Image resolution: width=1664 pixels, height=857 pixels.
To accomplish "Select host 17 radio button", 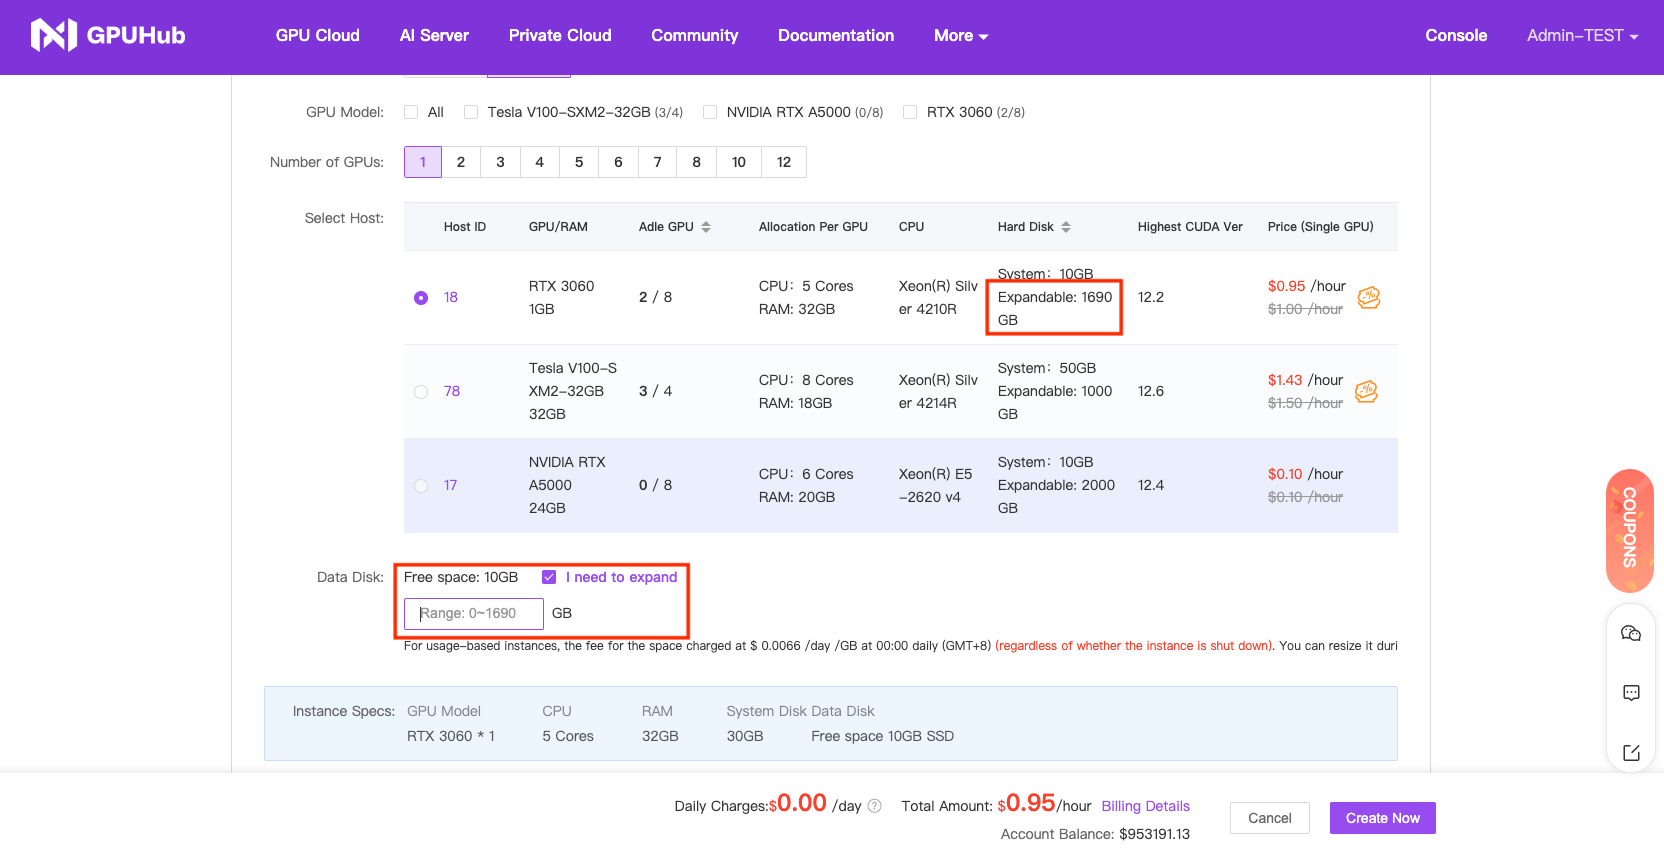I will [421, 486].
